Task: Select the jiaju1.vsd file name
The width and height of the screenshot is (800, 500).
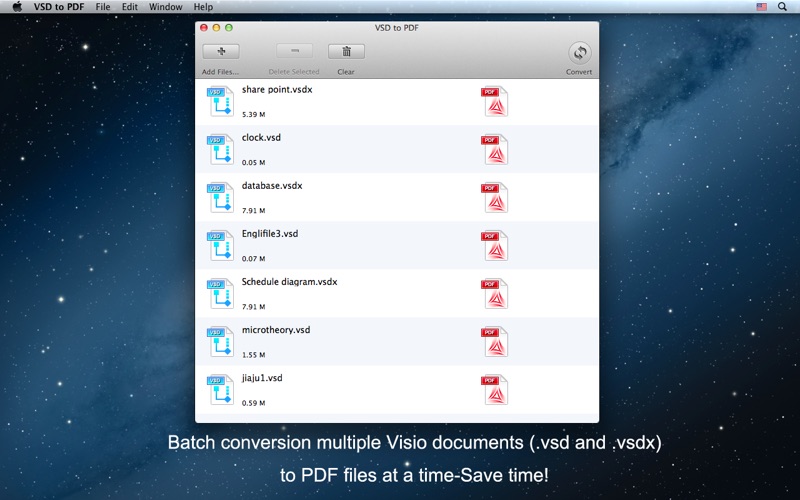Action: (262, 378)
